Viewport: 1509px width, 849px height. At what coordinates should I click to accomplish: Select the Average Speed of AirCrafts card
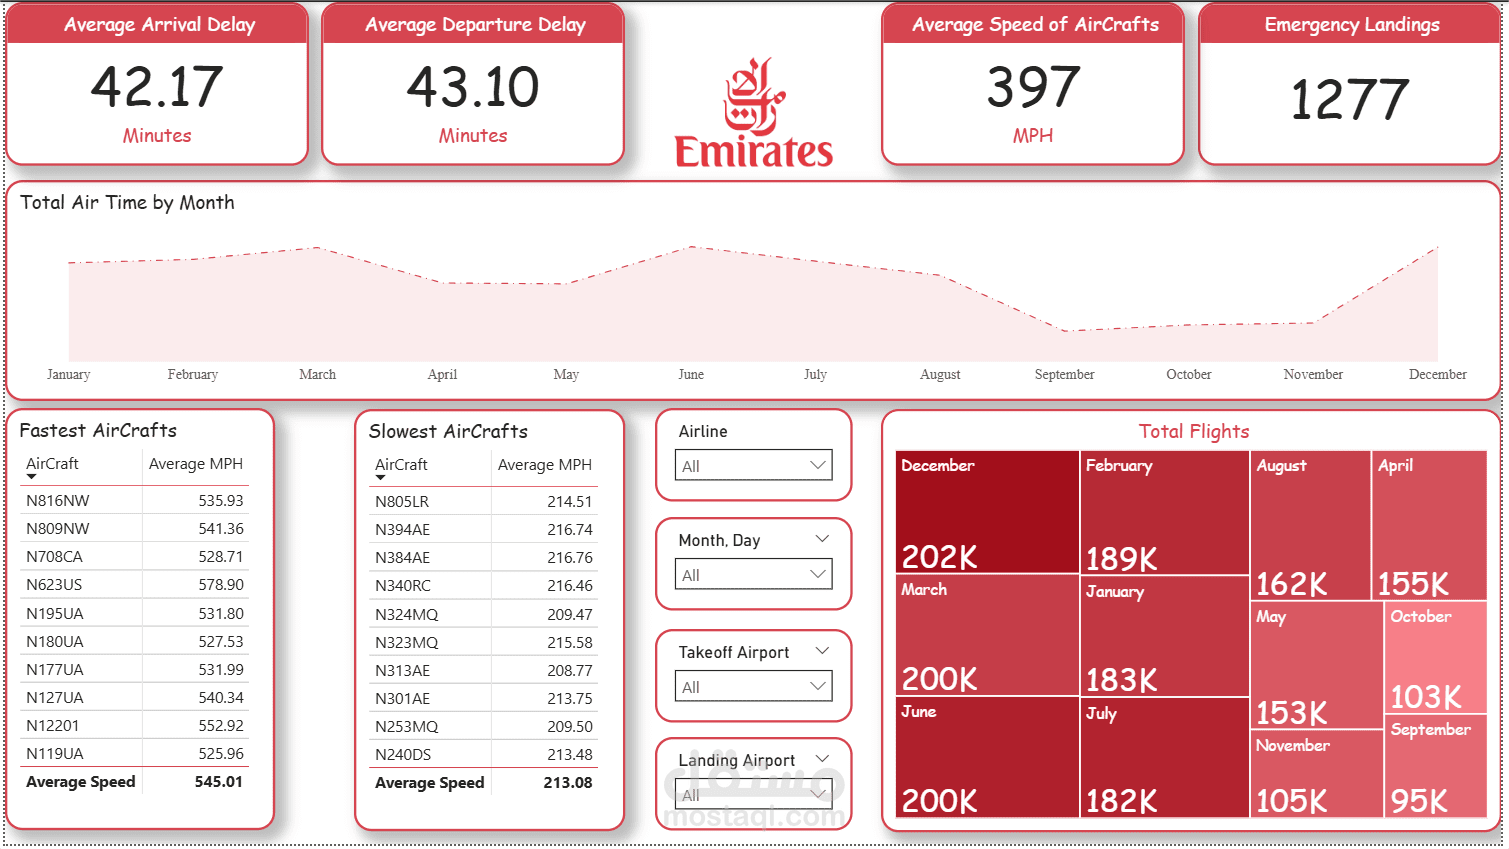[x=1033, y=85]
